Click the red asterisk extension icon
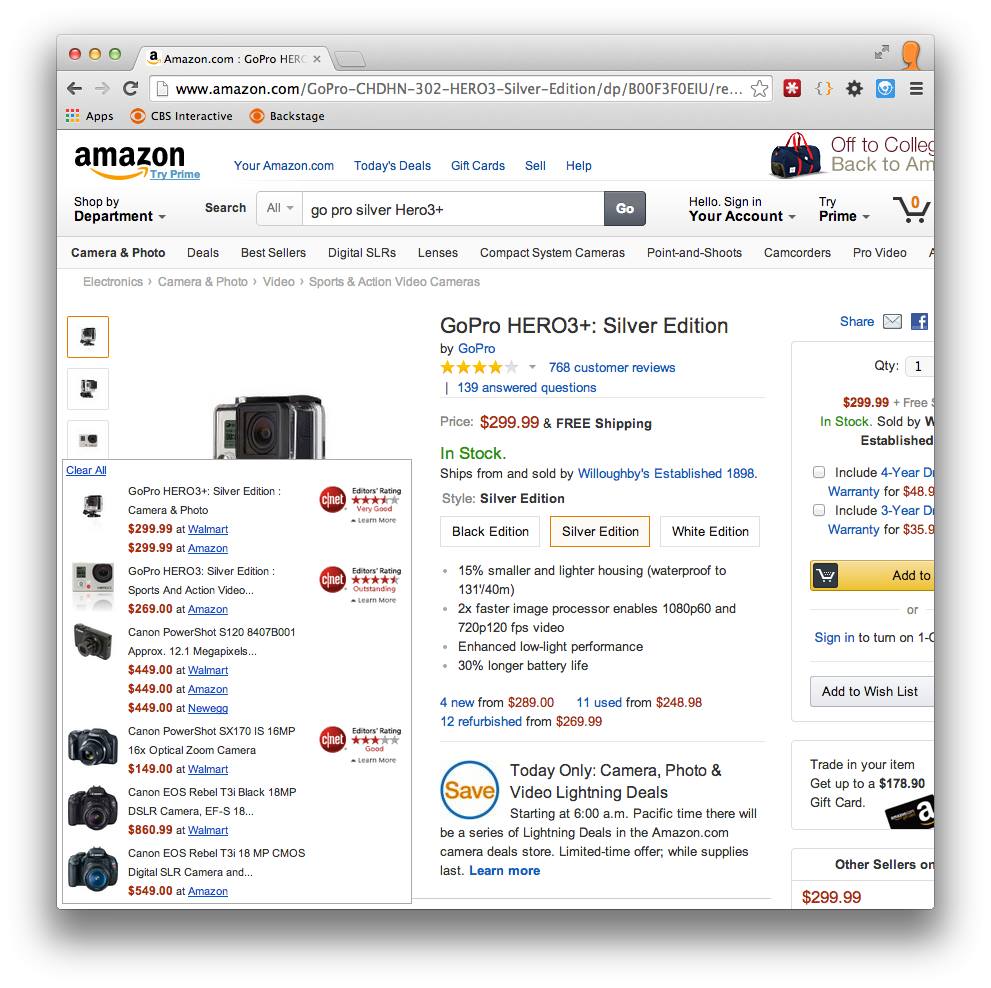This screenshot has width=991, height=988. (792, 88)
